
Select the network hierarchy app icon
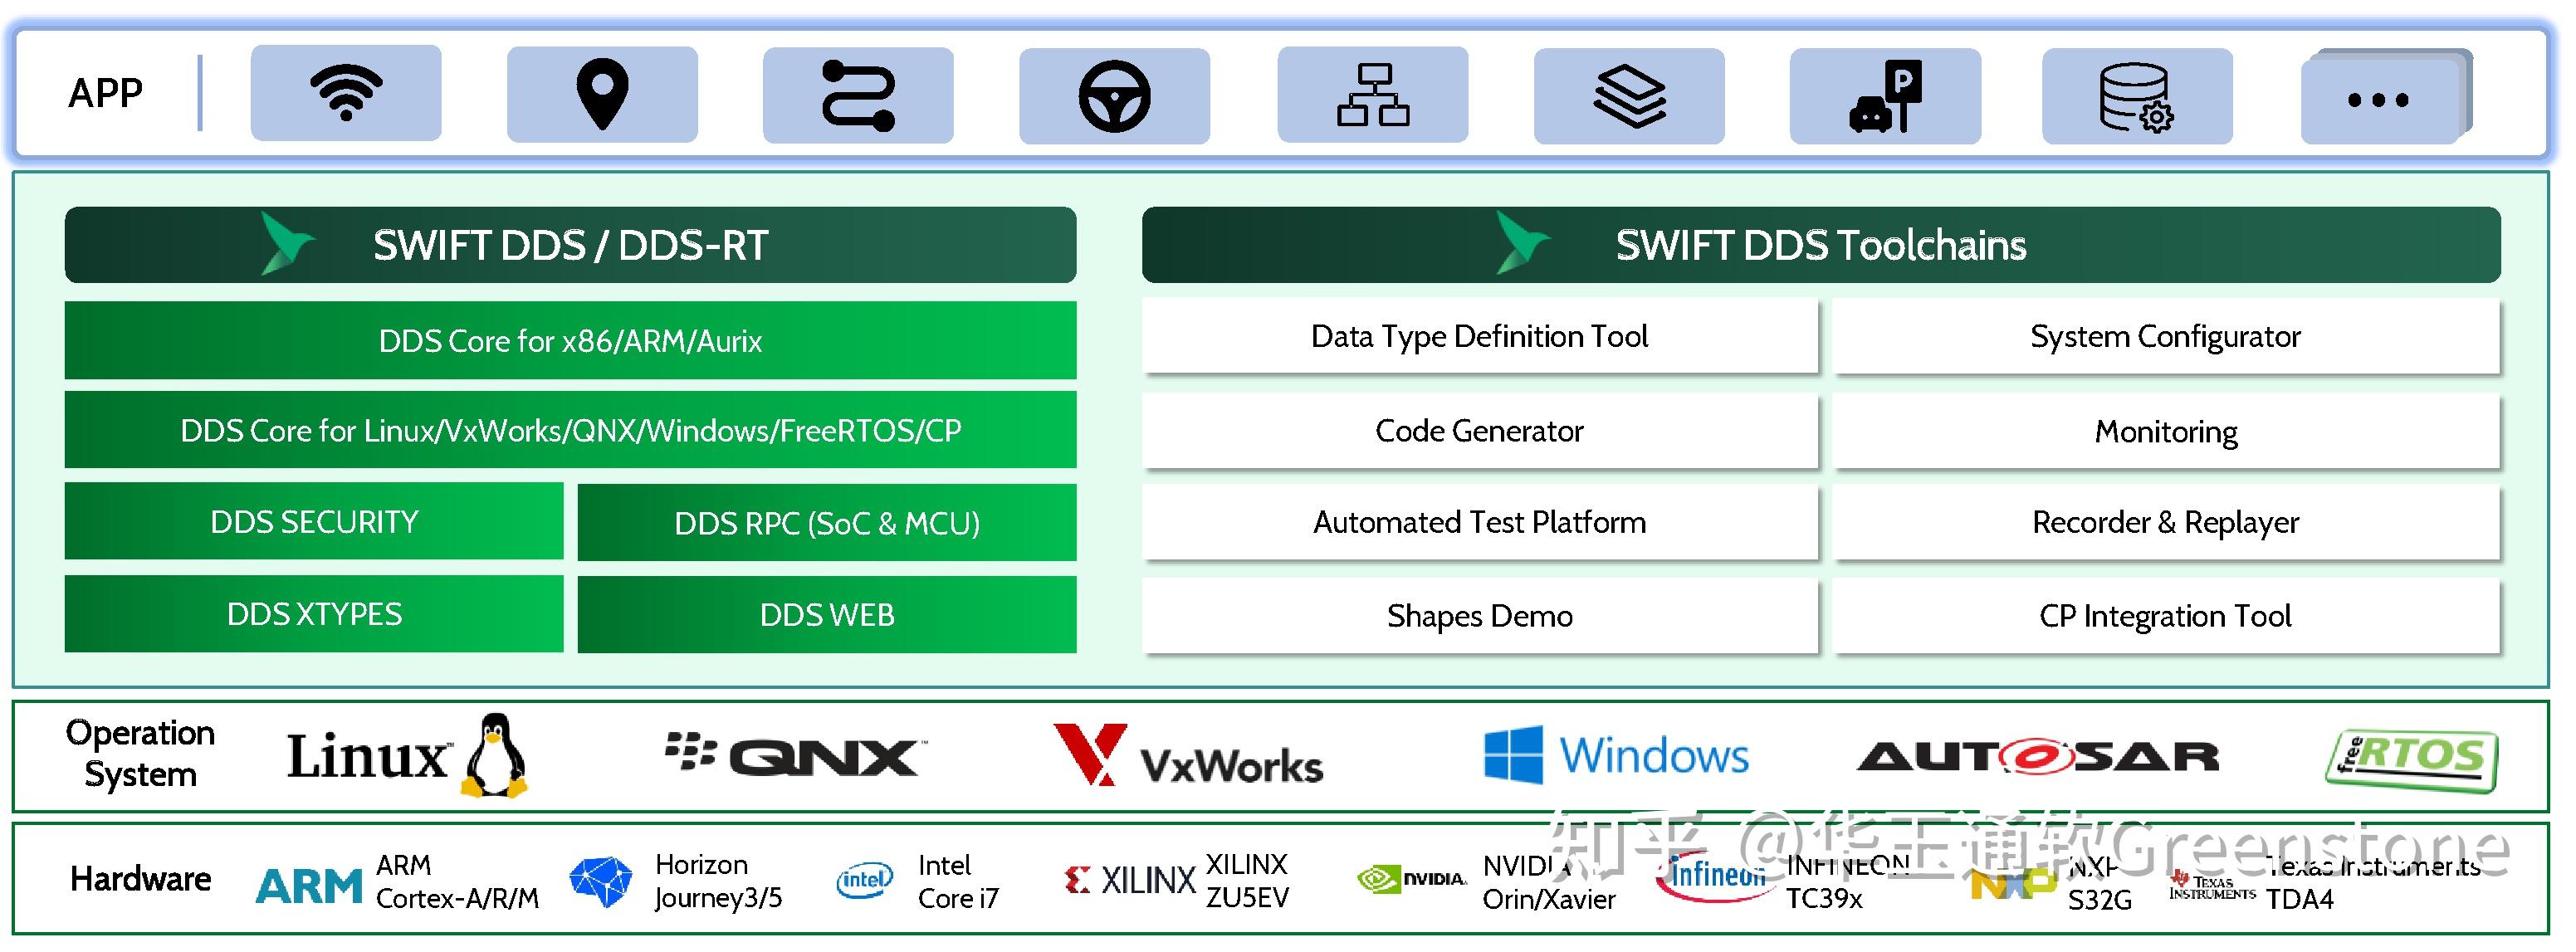tap(1373, 94)
